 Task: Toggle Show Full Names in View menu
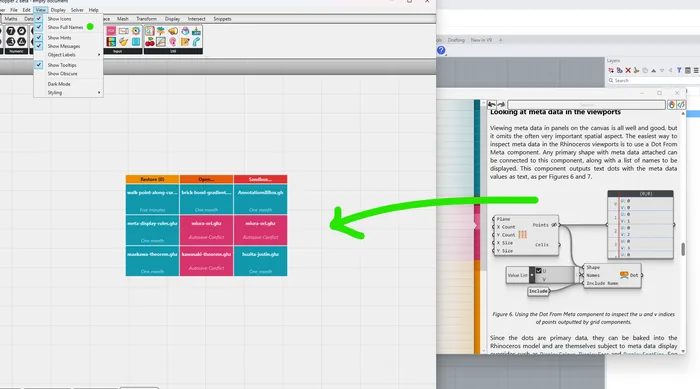(68, 27)
